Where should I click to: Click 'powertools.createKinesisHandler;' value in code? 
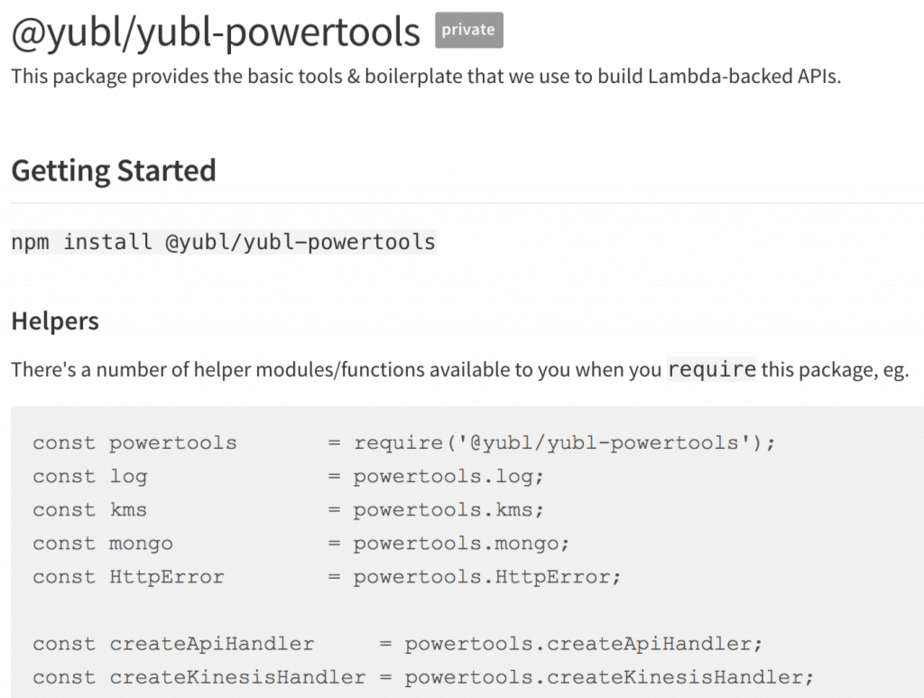603,677
